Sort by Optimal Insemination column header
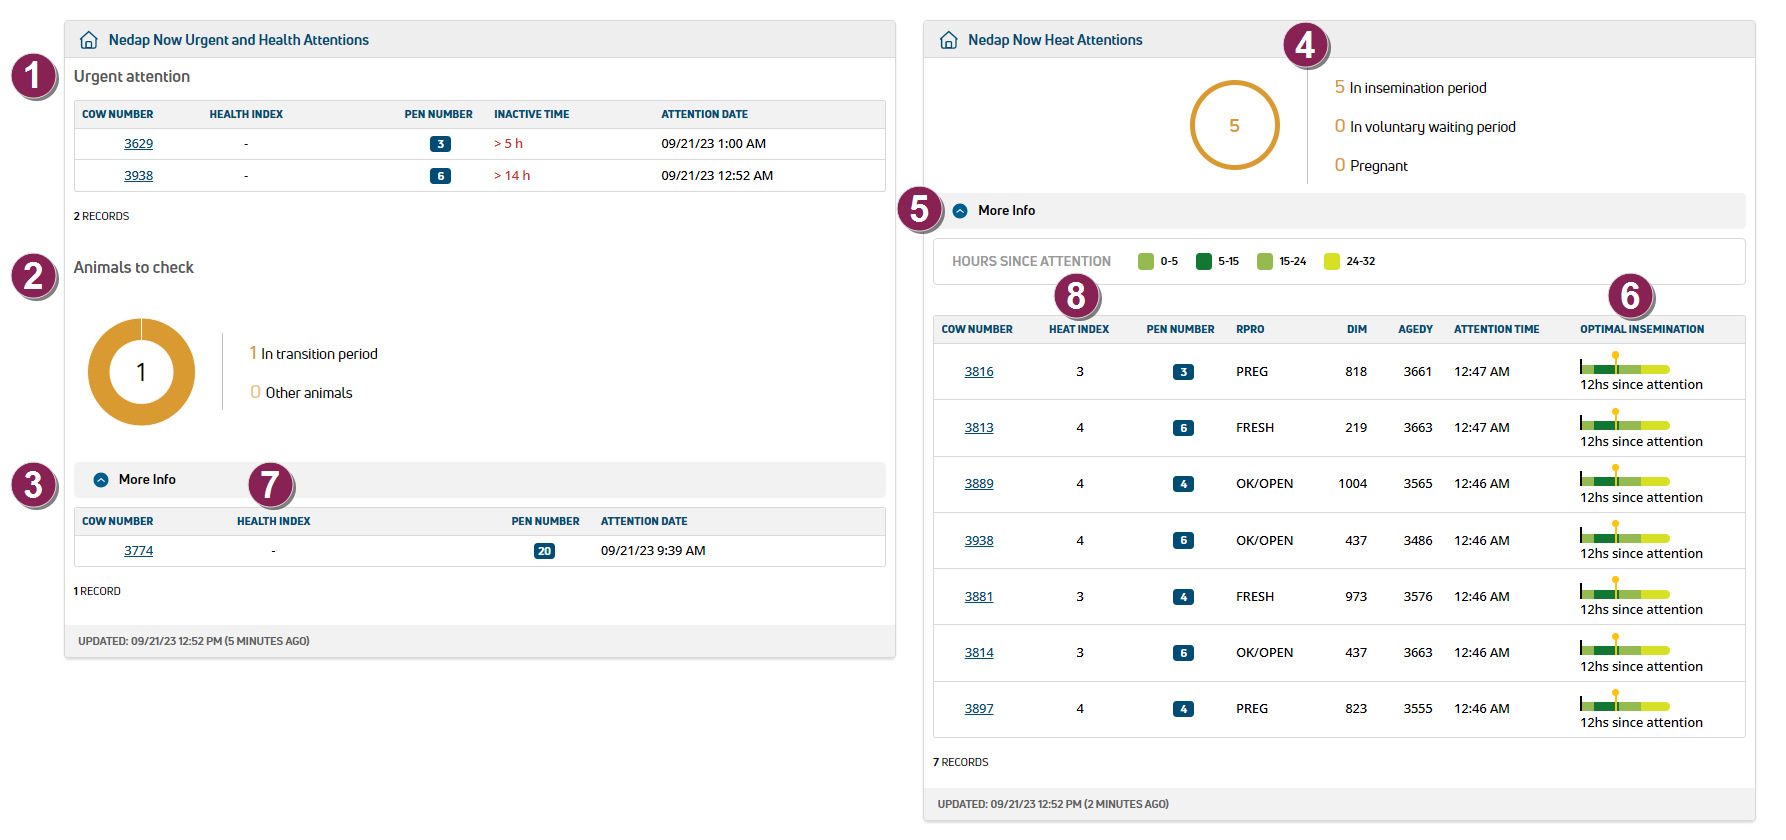Screen dimensions: 1786x840 1642,330
